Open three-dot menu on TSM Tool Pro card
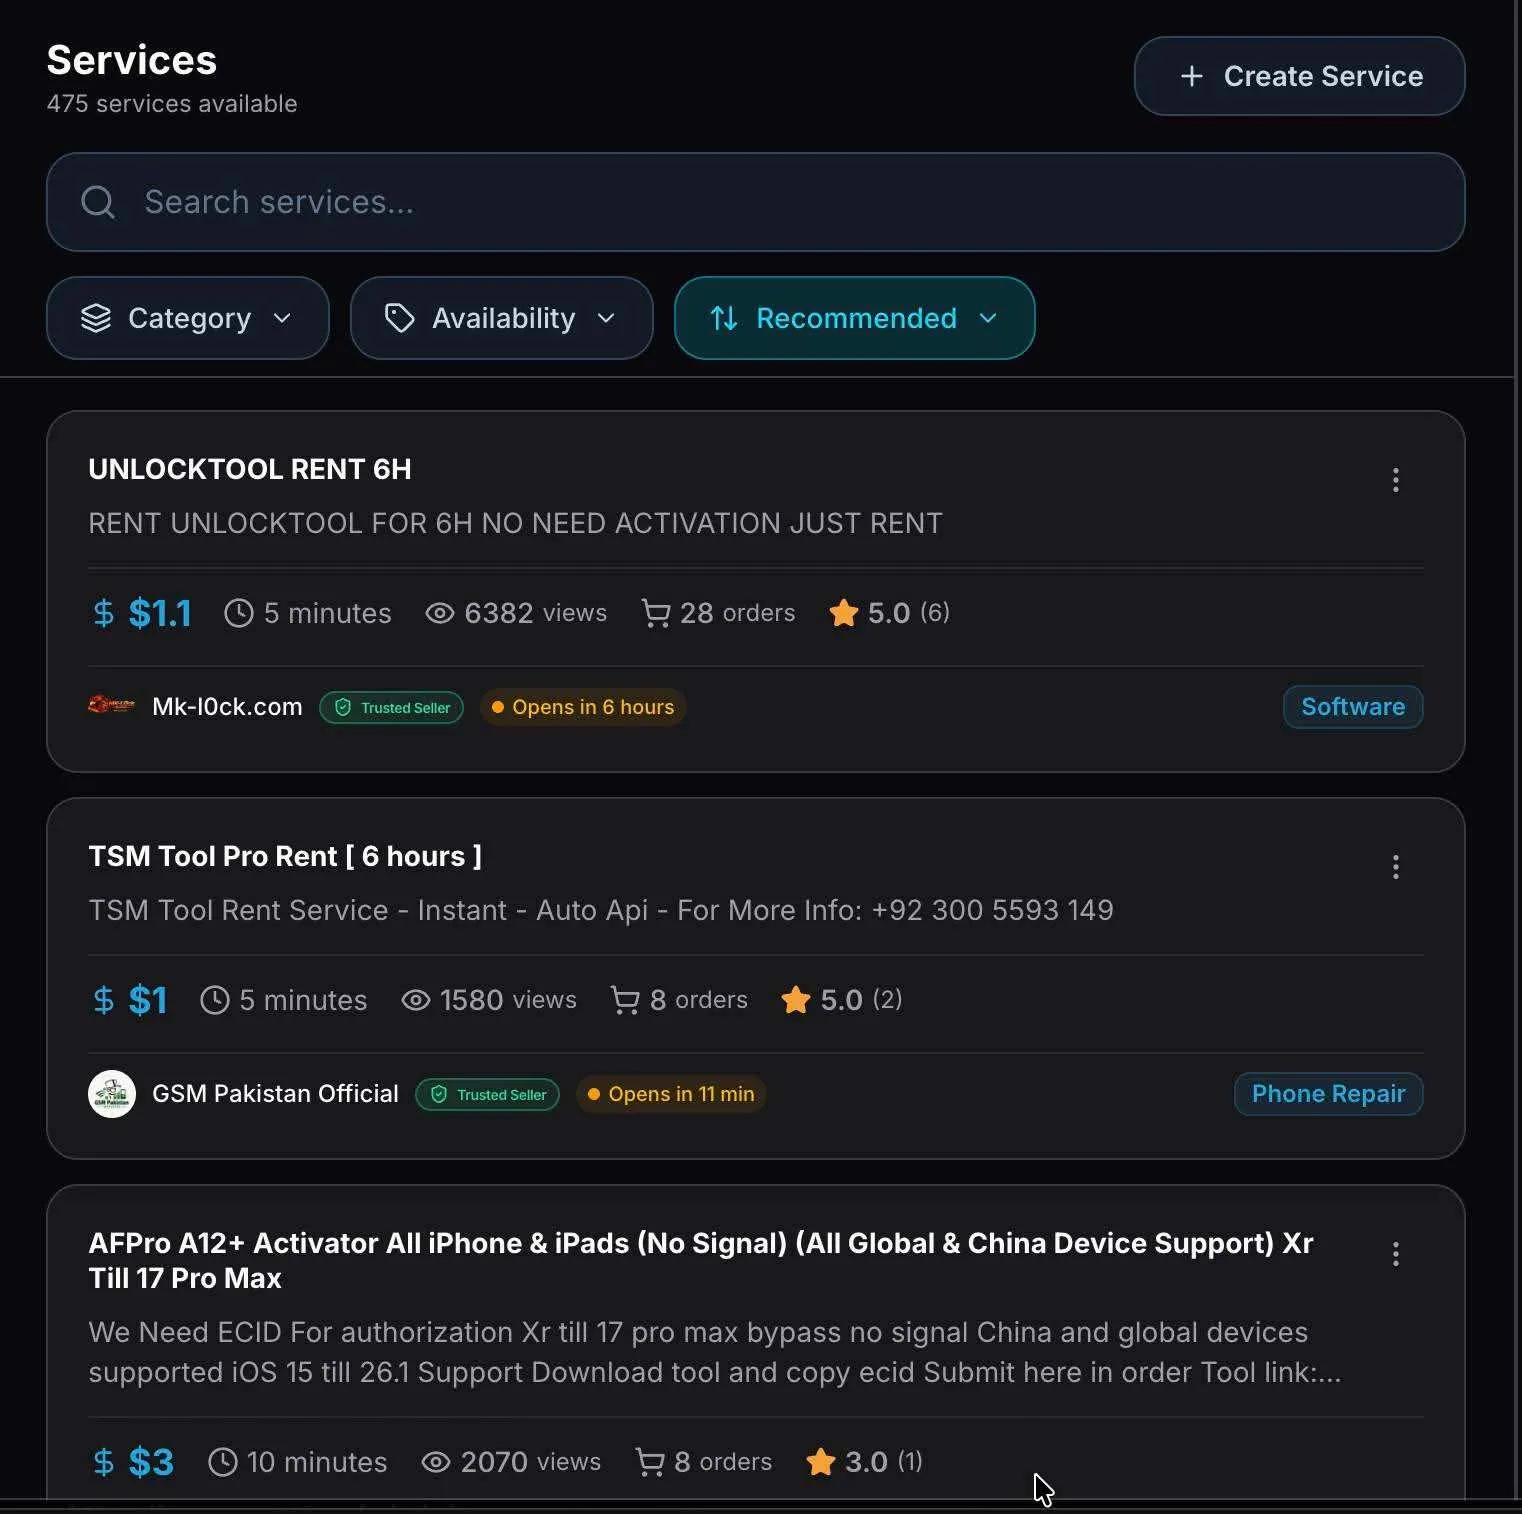1522x1514 pixels. pyautogui.click(x=1395, y=867)
